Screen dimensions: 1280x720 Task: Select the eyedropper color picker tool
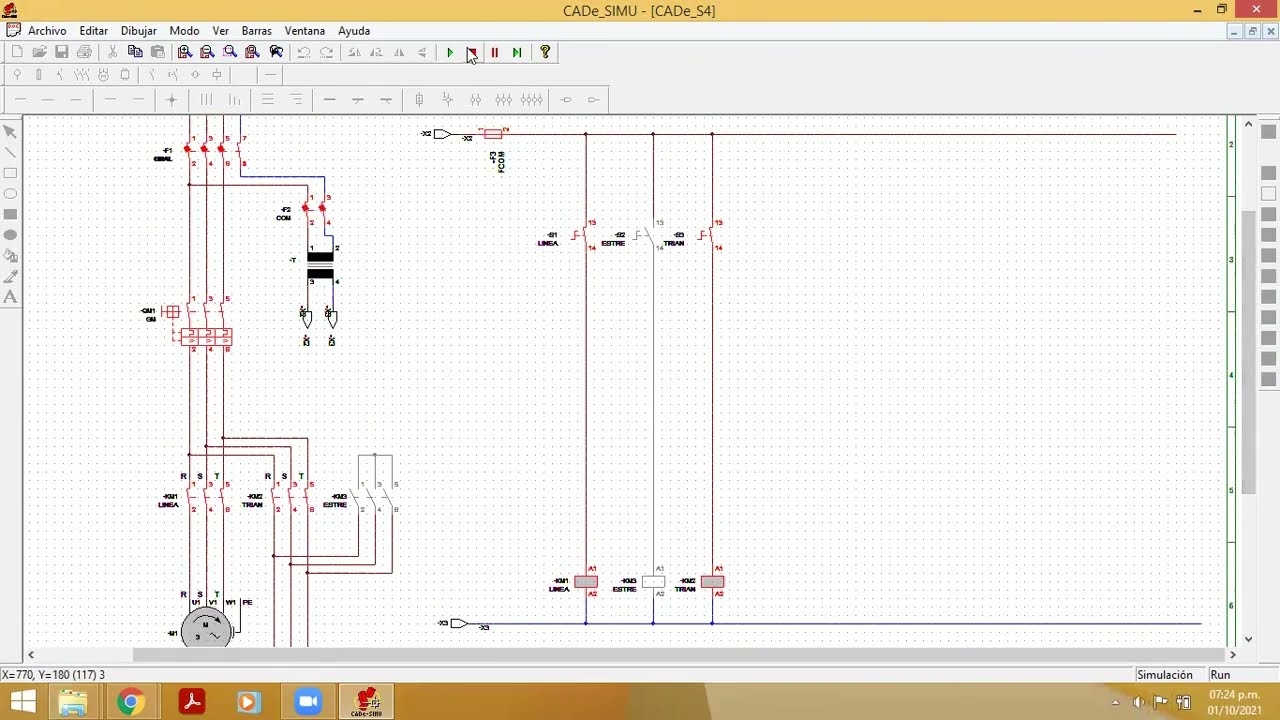click(11, 277)
